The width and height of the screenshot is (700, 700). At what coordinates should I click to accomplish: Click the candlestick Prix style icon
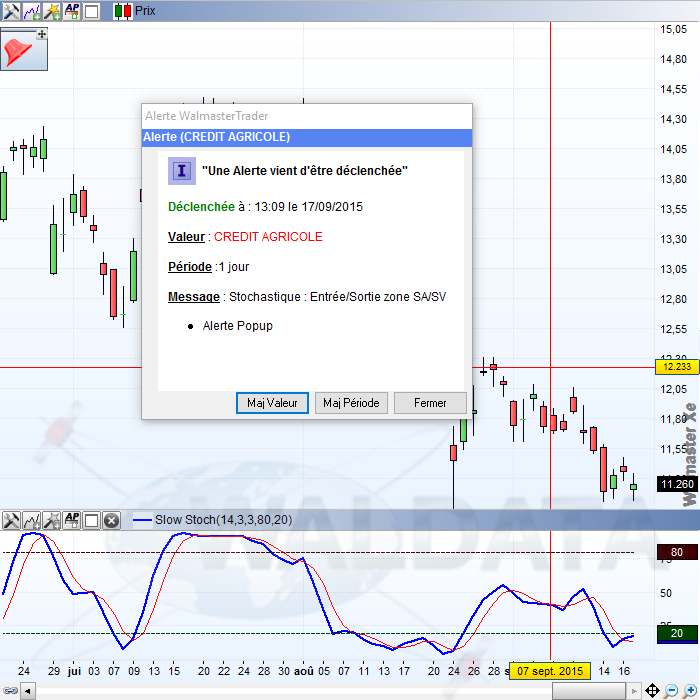122,11
